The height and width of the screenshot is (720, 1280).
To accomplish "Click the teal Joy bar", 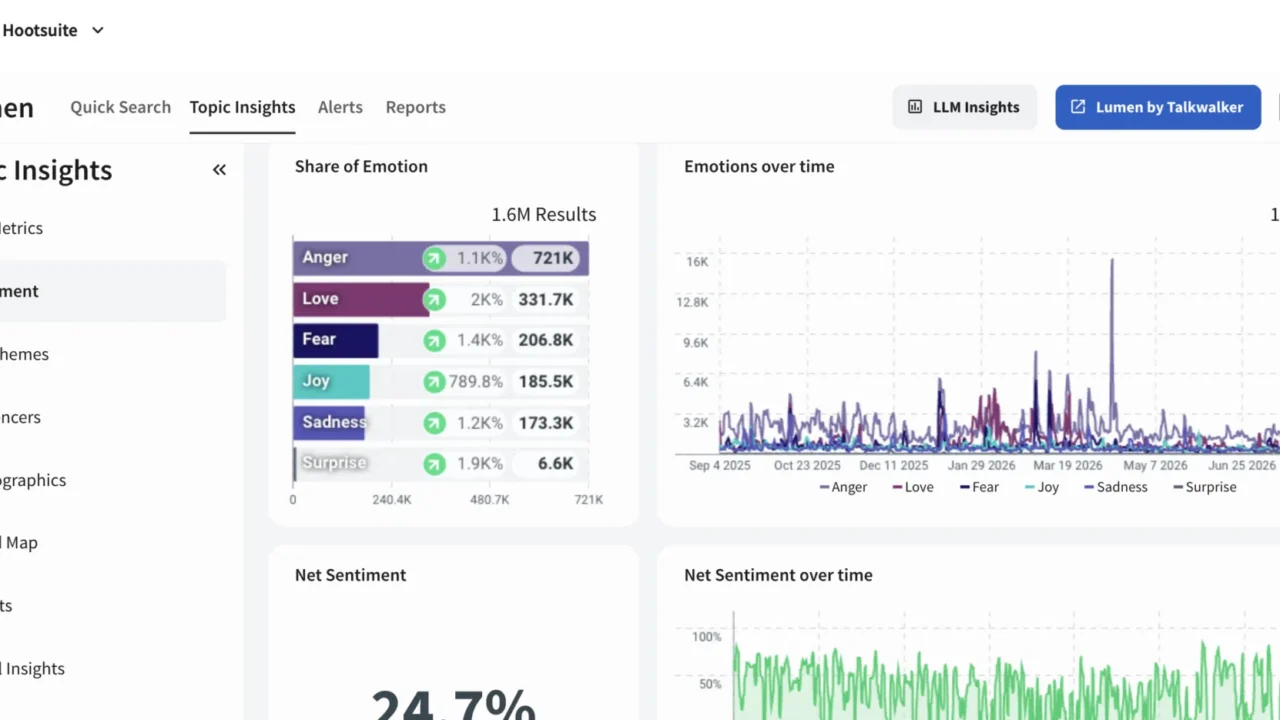I will 331,381.
